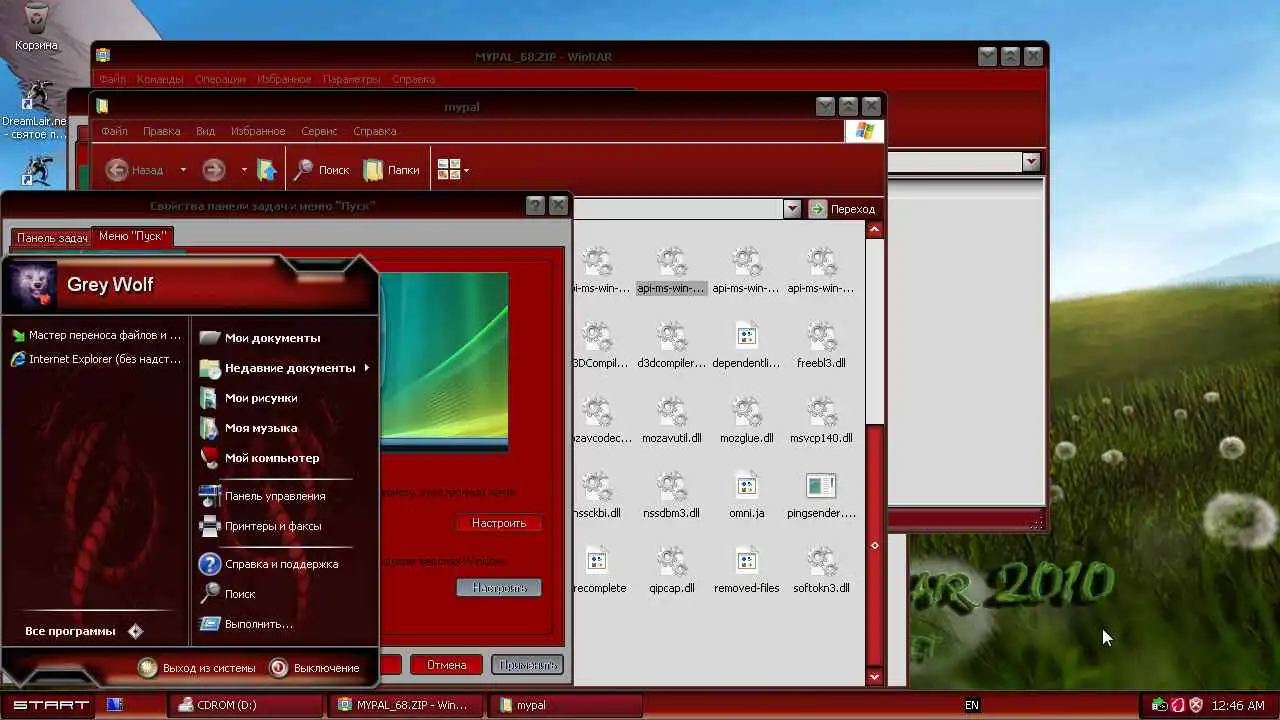The image size is (1280, 720).
Task: Click the safely remove hardware tray icon
Action: coord(1159,705)
